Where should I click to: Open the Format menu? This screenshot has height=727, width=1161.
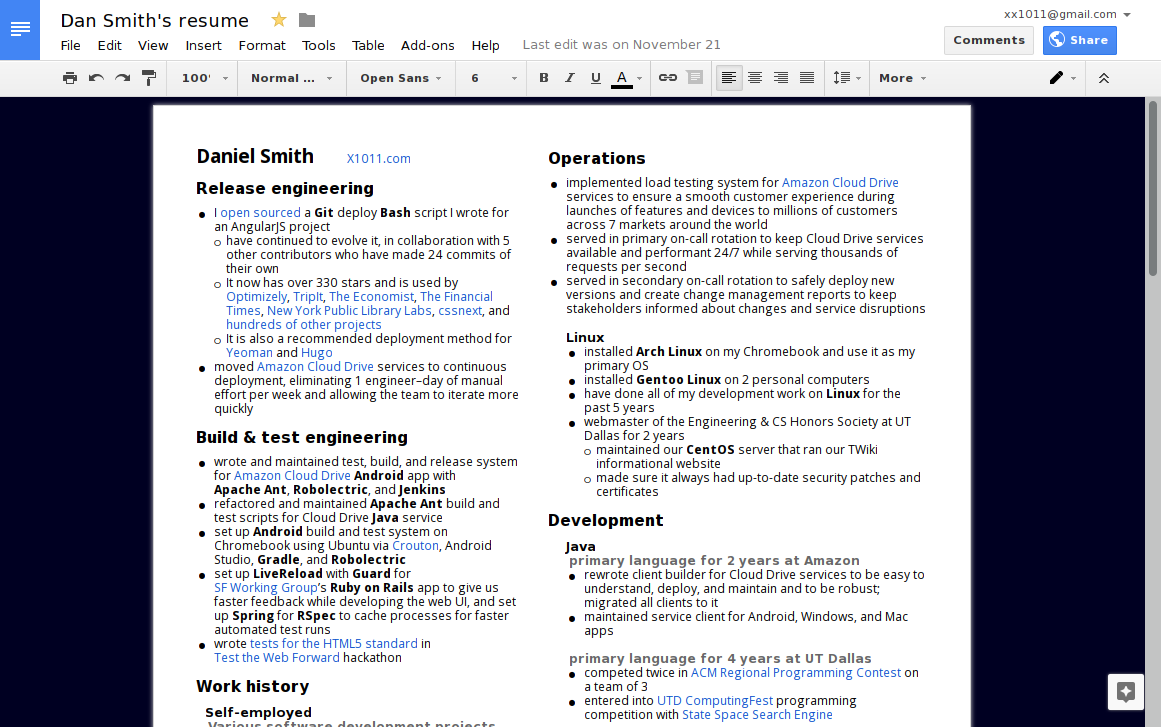pyautogui.click(x=261, y=45)
